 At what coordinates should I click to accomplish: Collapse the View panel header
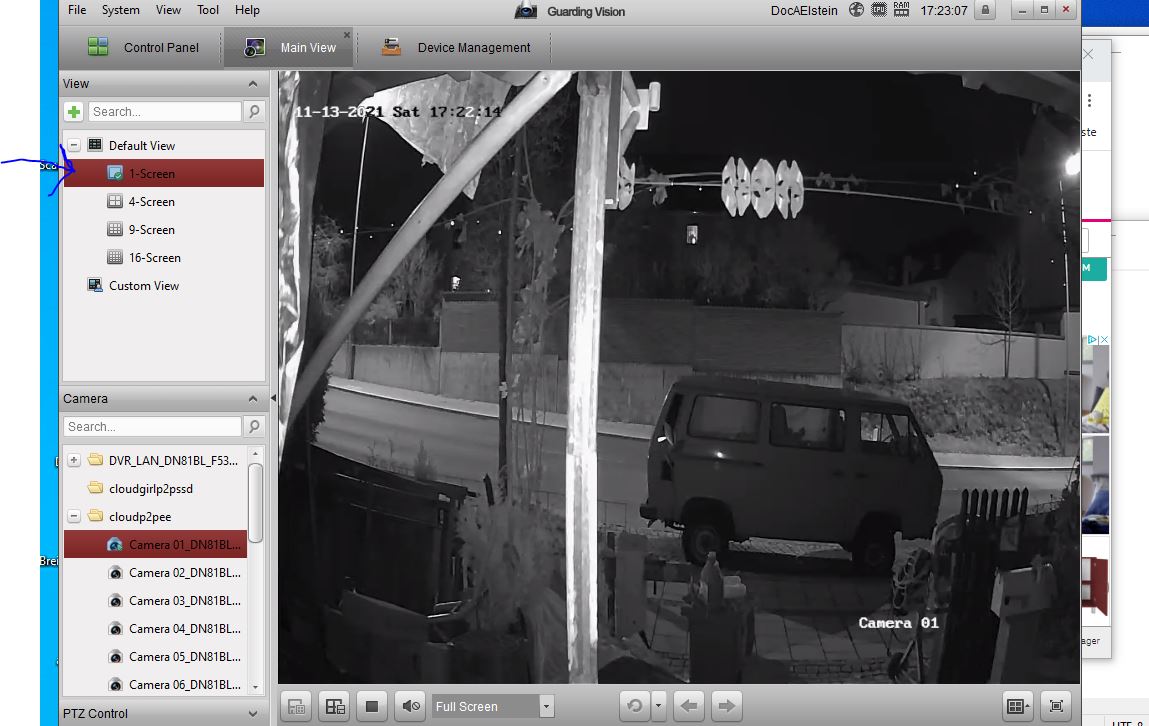pyautogui.click(x=253, y=84)
